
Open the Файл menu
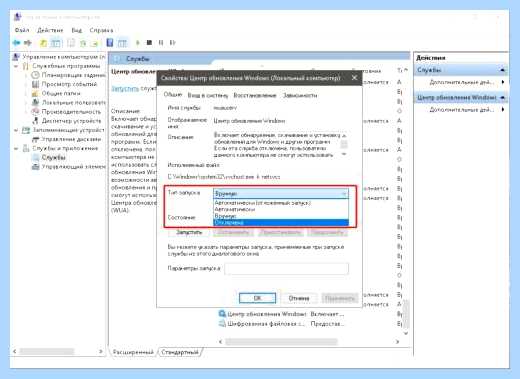click(x=22, y=30)
